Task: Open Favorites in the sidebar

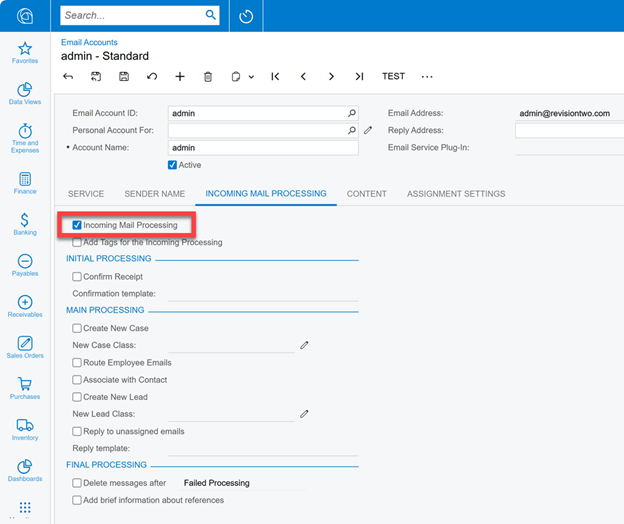Action: (x=25, y=53)
